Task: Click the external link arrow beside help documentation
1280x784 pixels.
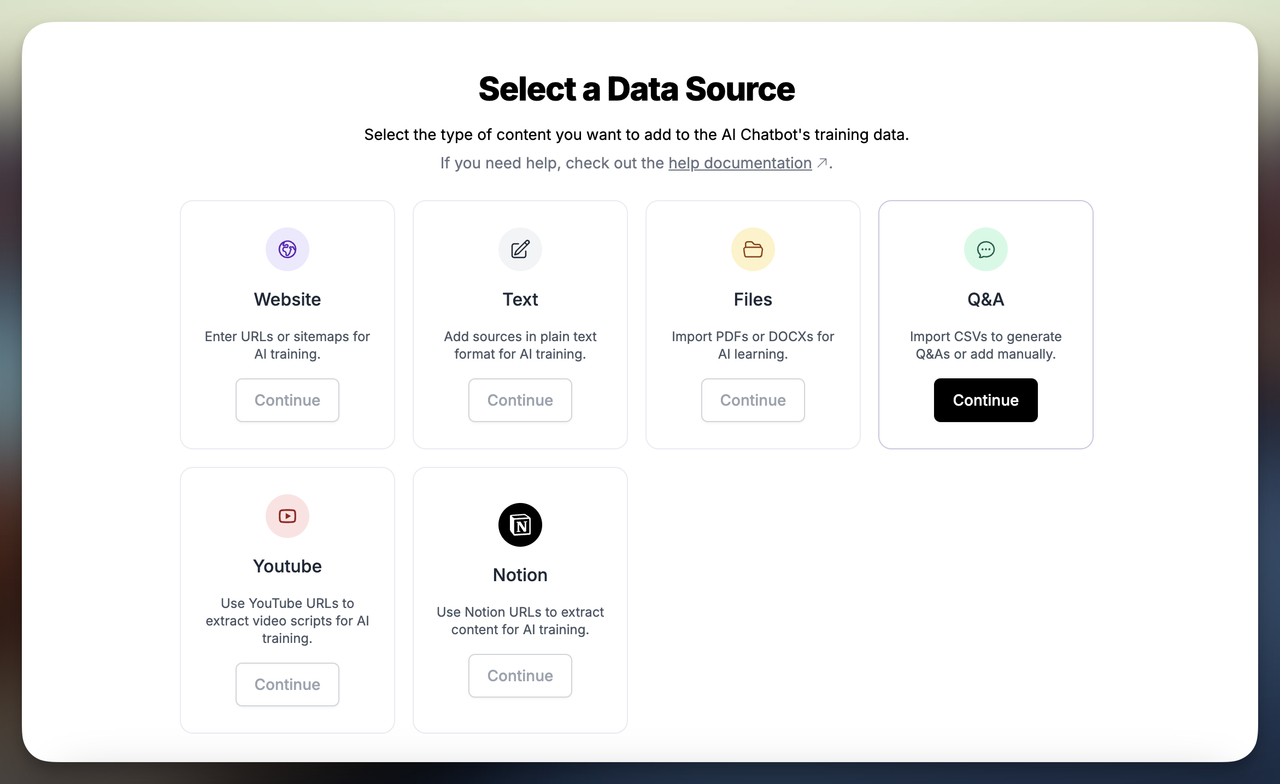Action: coord(820,162)
